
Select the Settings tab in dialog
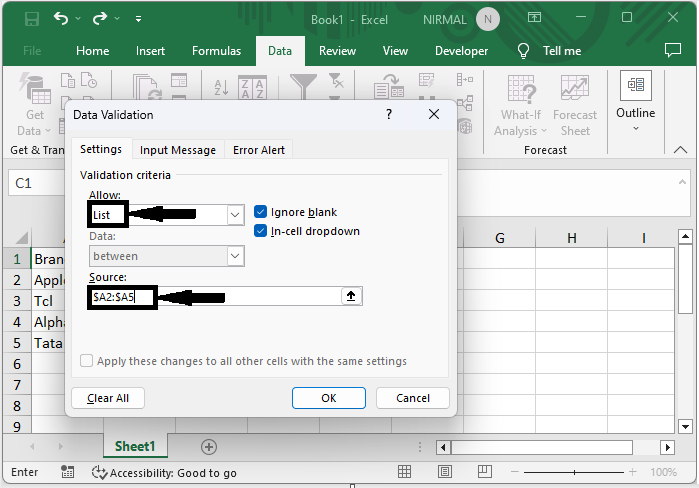point(101,149)
